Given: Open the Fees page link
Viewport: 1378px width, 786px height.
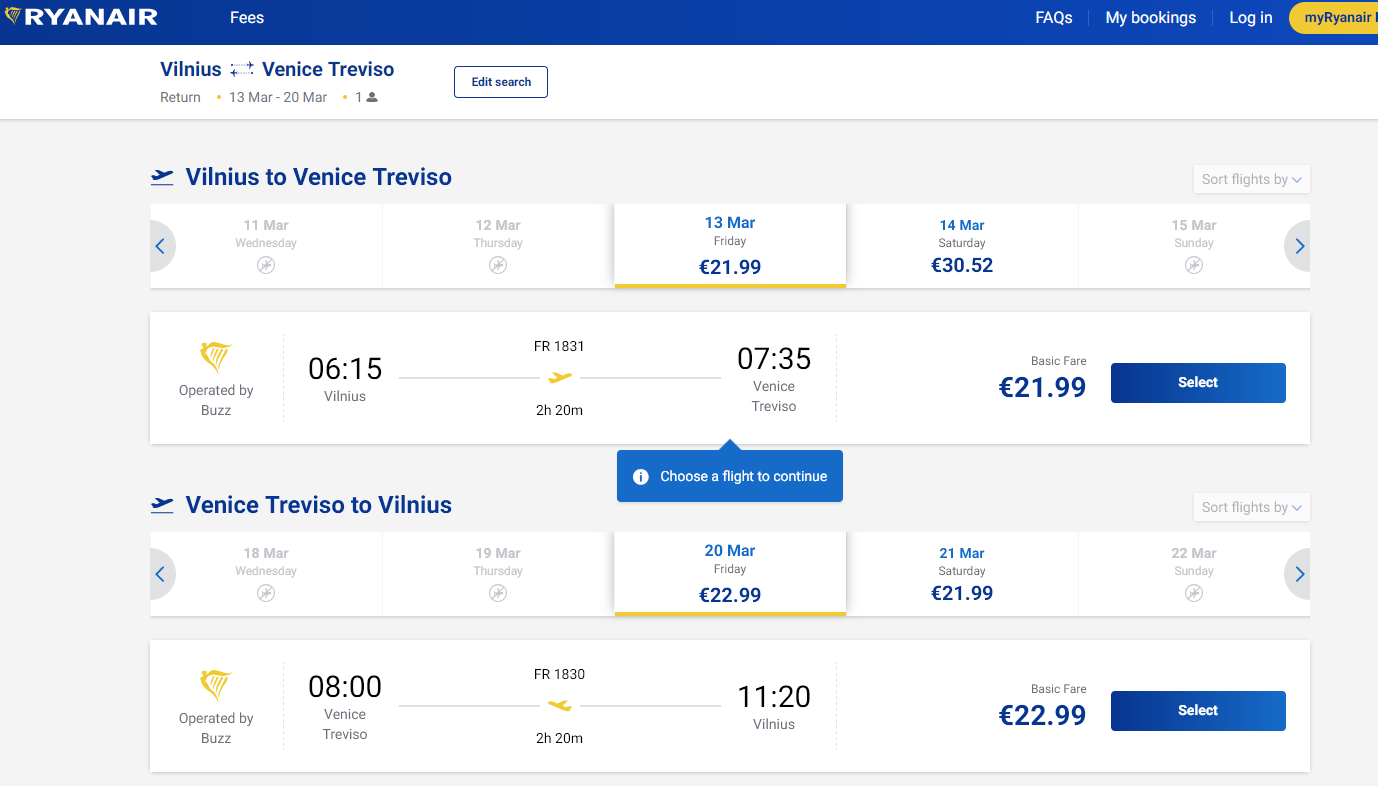Looking at the screenshot, I should pos(247,18).
